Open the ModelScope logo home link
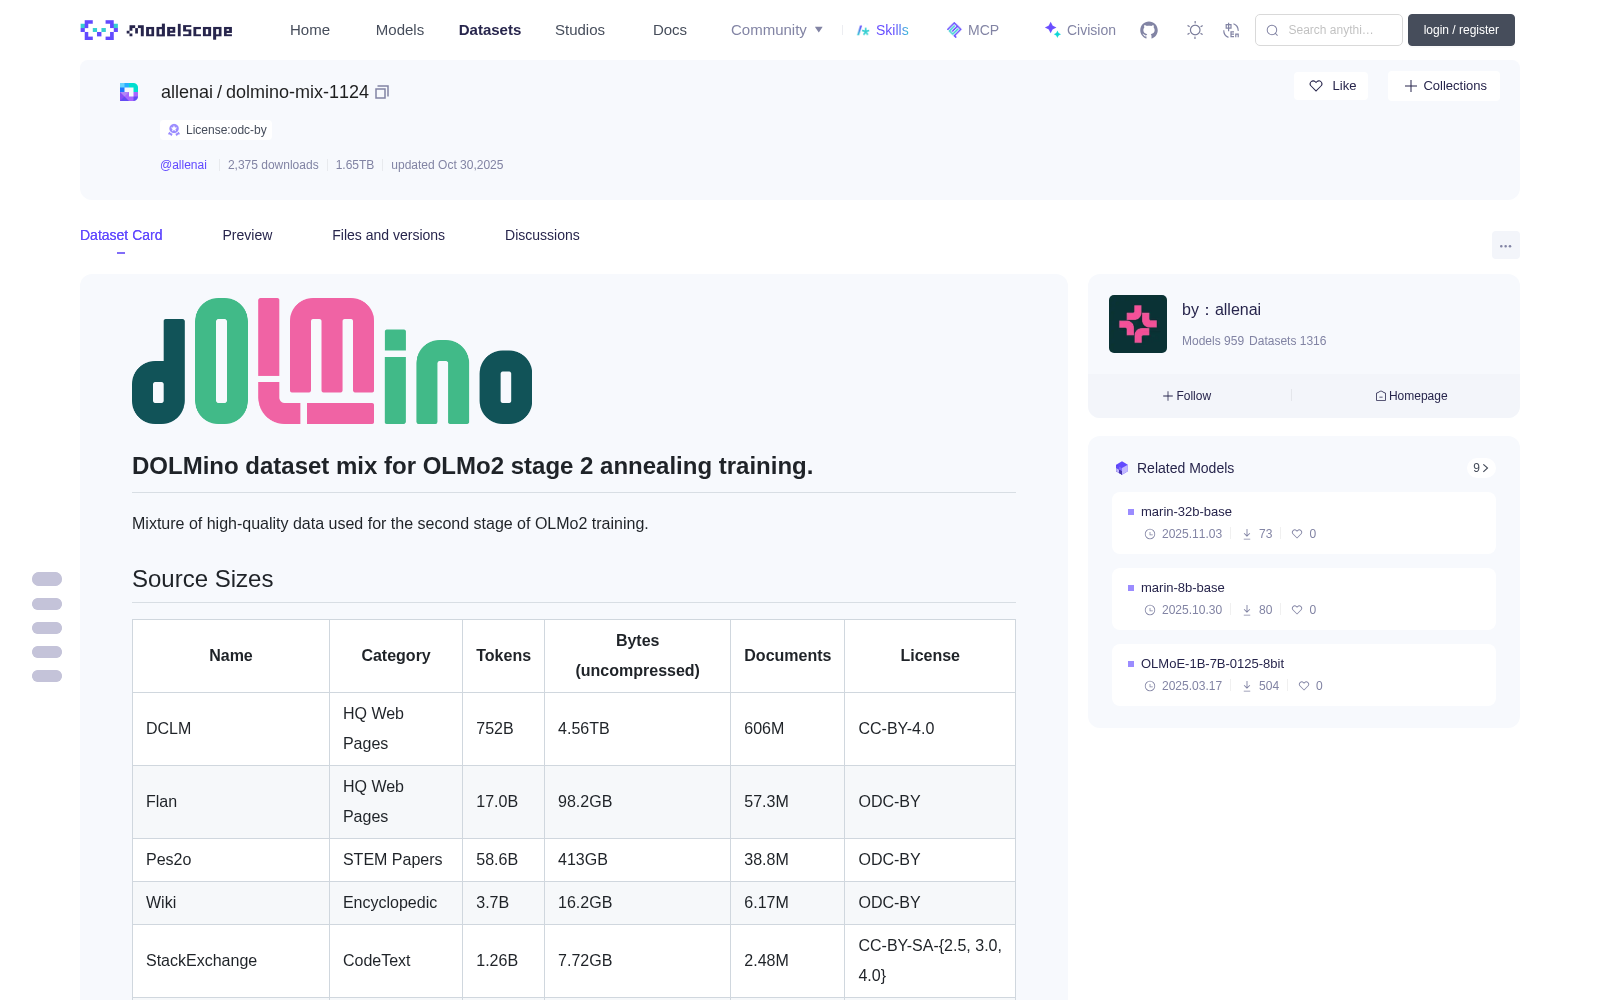Screen dimensions: 1600x1000 157,30
